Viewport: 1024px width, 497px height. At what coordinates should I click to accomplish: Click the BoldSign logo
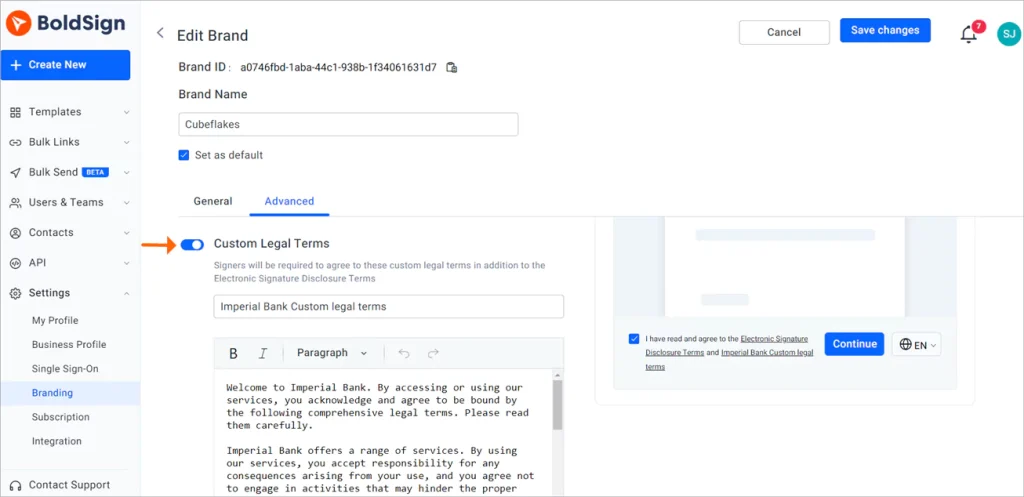coord(65,24)
